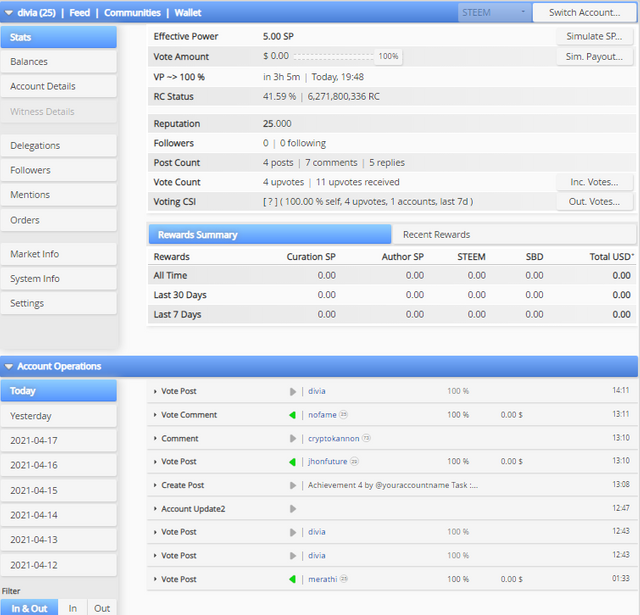Click the Voting CSI [ ? ] help marker

tap(270, 202)
